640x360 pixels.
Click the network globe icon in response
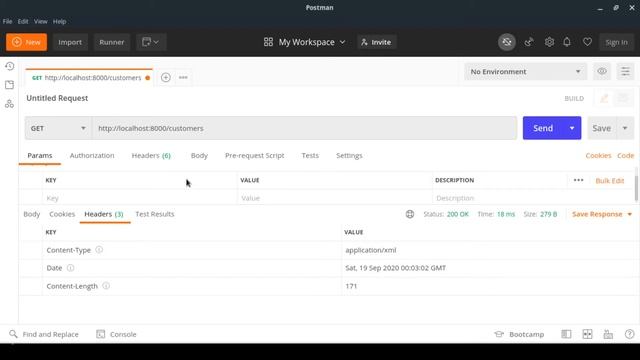(x=410, y=214)
